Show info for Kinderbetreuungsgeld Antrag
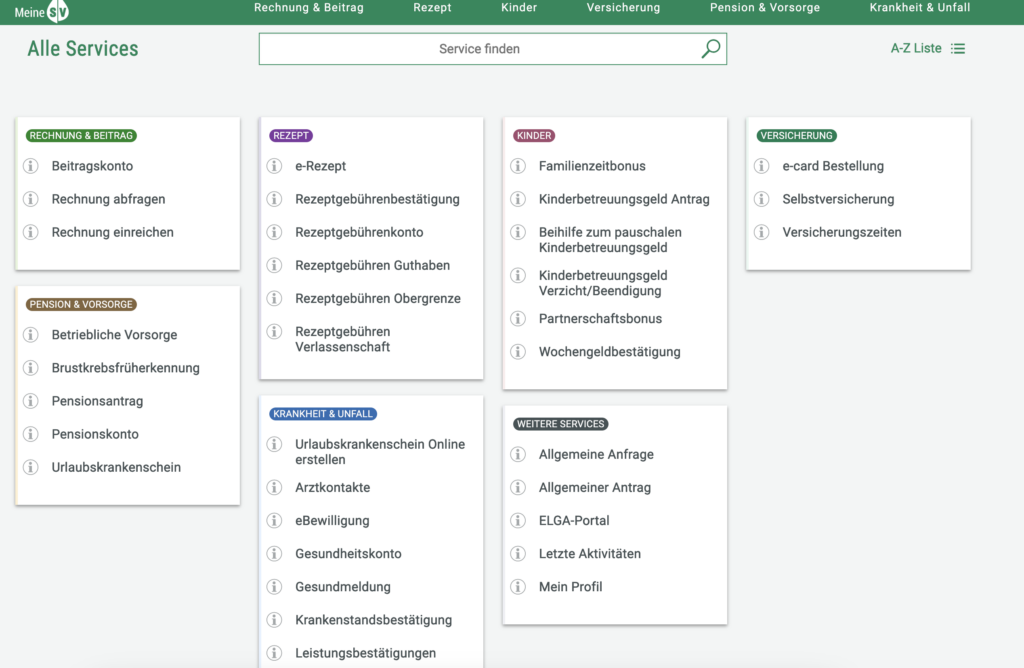1024x668 pixels. [518, 199]
